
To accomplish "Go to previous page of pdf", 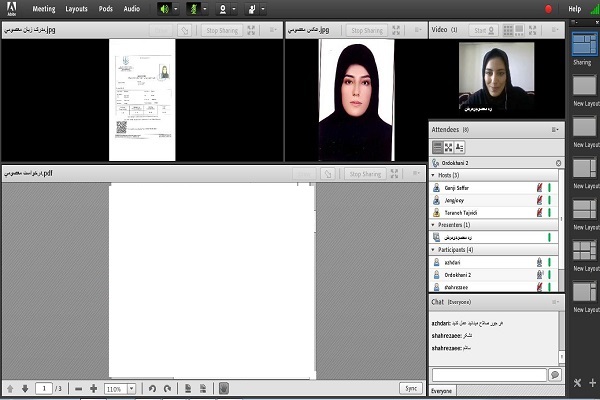I will 10,389.
